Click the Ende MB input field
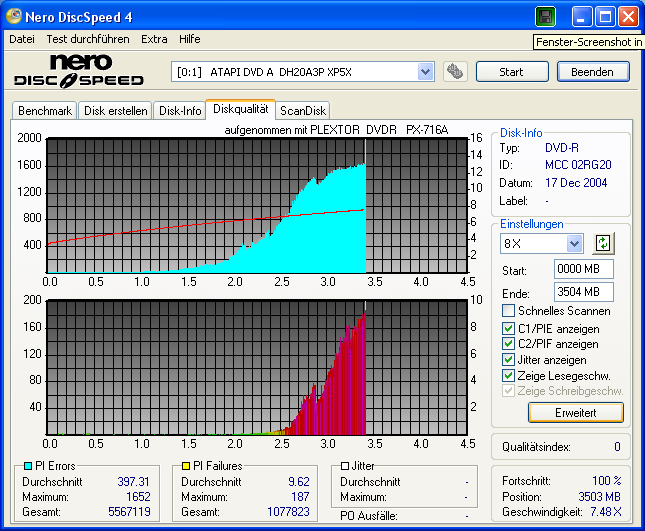 583,292
